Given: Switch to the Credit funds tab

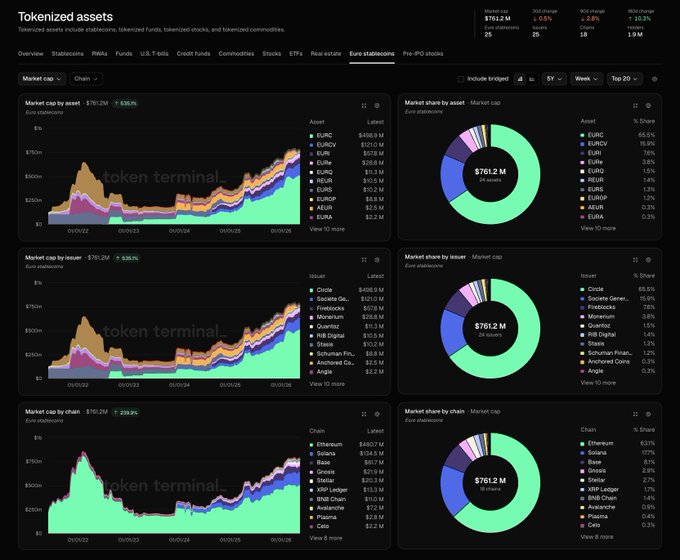Looking at the screenshot, I should click(193, 54).
